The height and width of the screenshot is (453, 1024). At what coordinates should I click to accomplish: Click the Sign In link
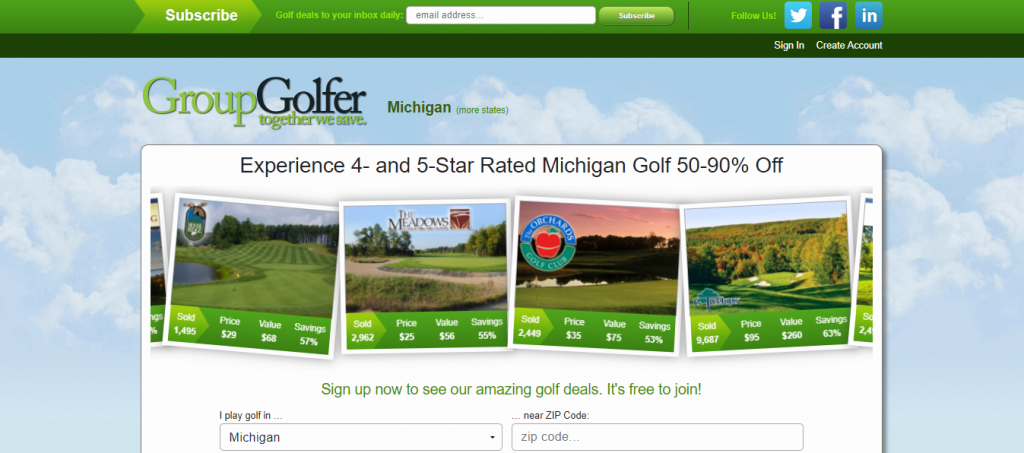pos(789,45)
